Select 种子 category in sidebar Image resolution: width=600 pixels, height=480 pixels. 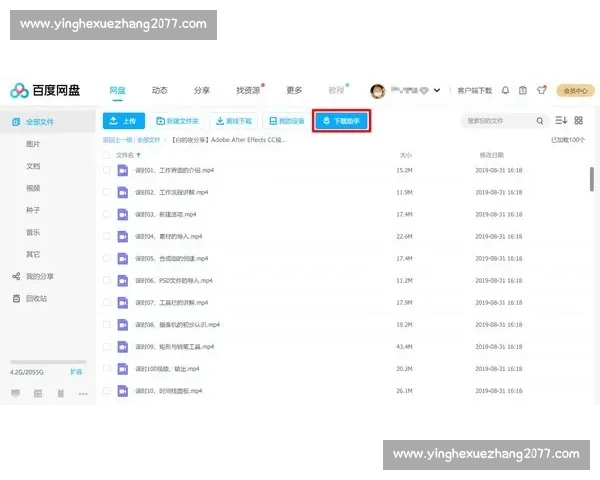tap(33, 210)
